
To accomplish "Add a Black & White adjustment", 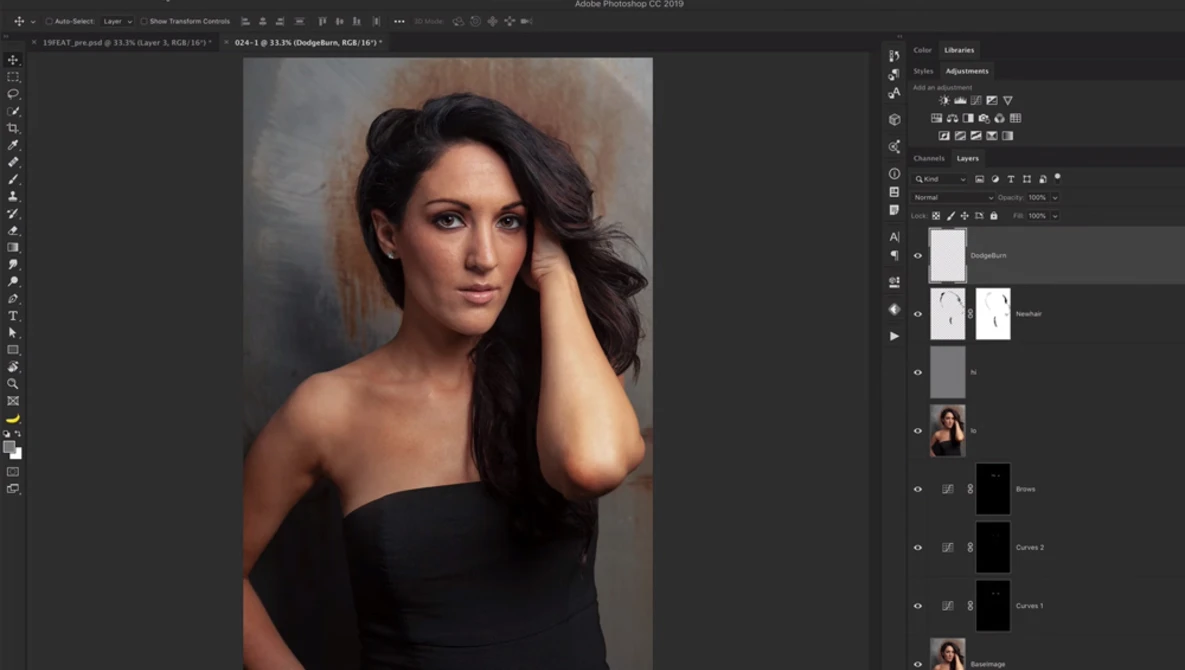I will [x=968, y=119].
